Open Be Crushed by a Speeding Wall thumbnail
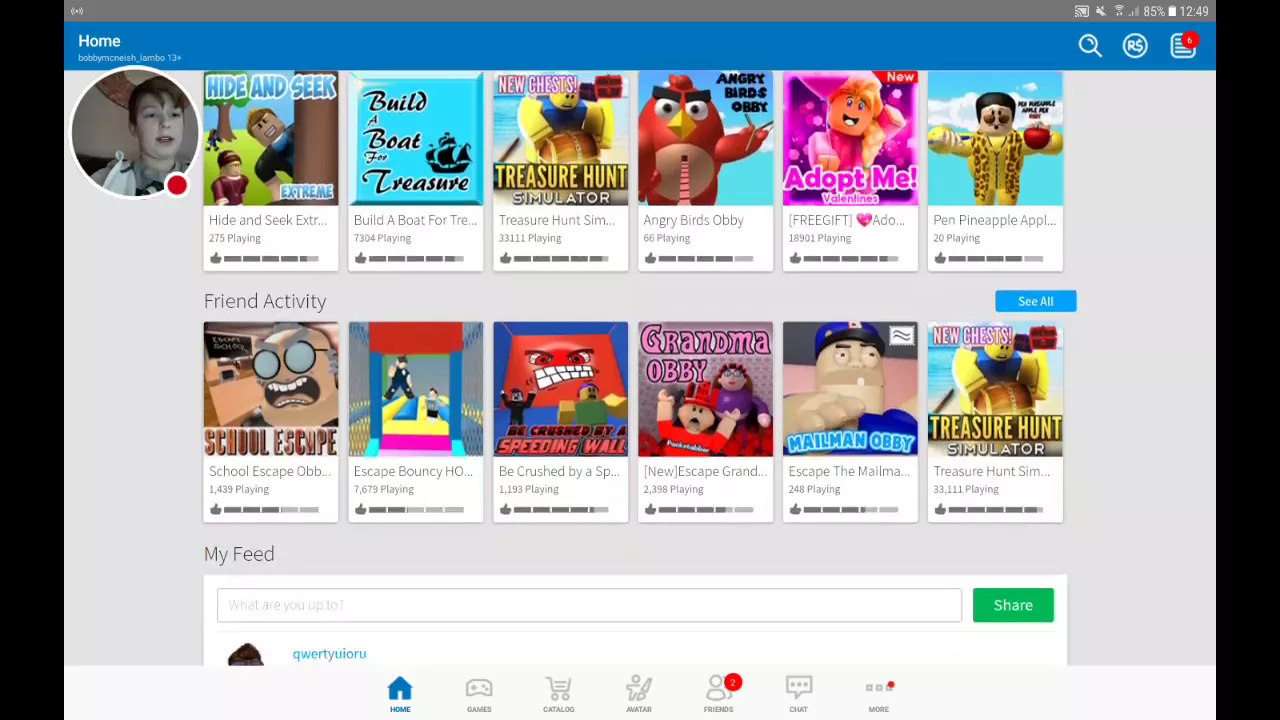Image resolution: width=1280 pixels, height=720 pixels. pyautogui.click(x=561, y=389)
